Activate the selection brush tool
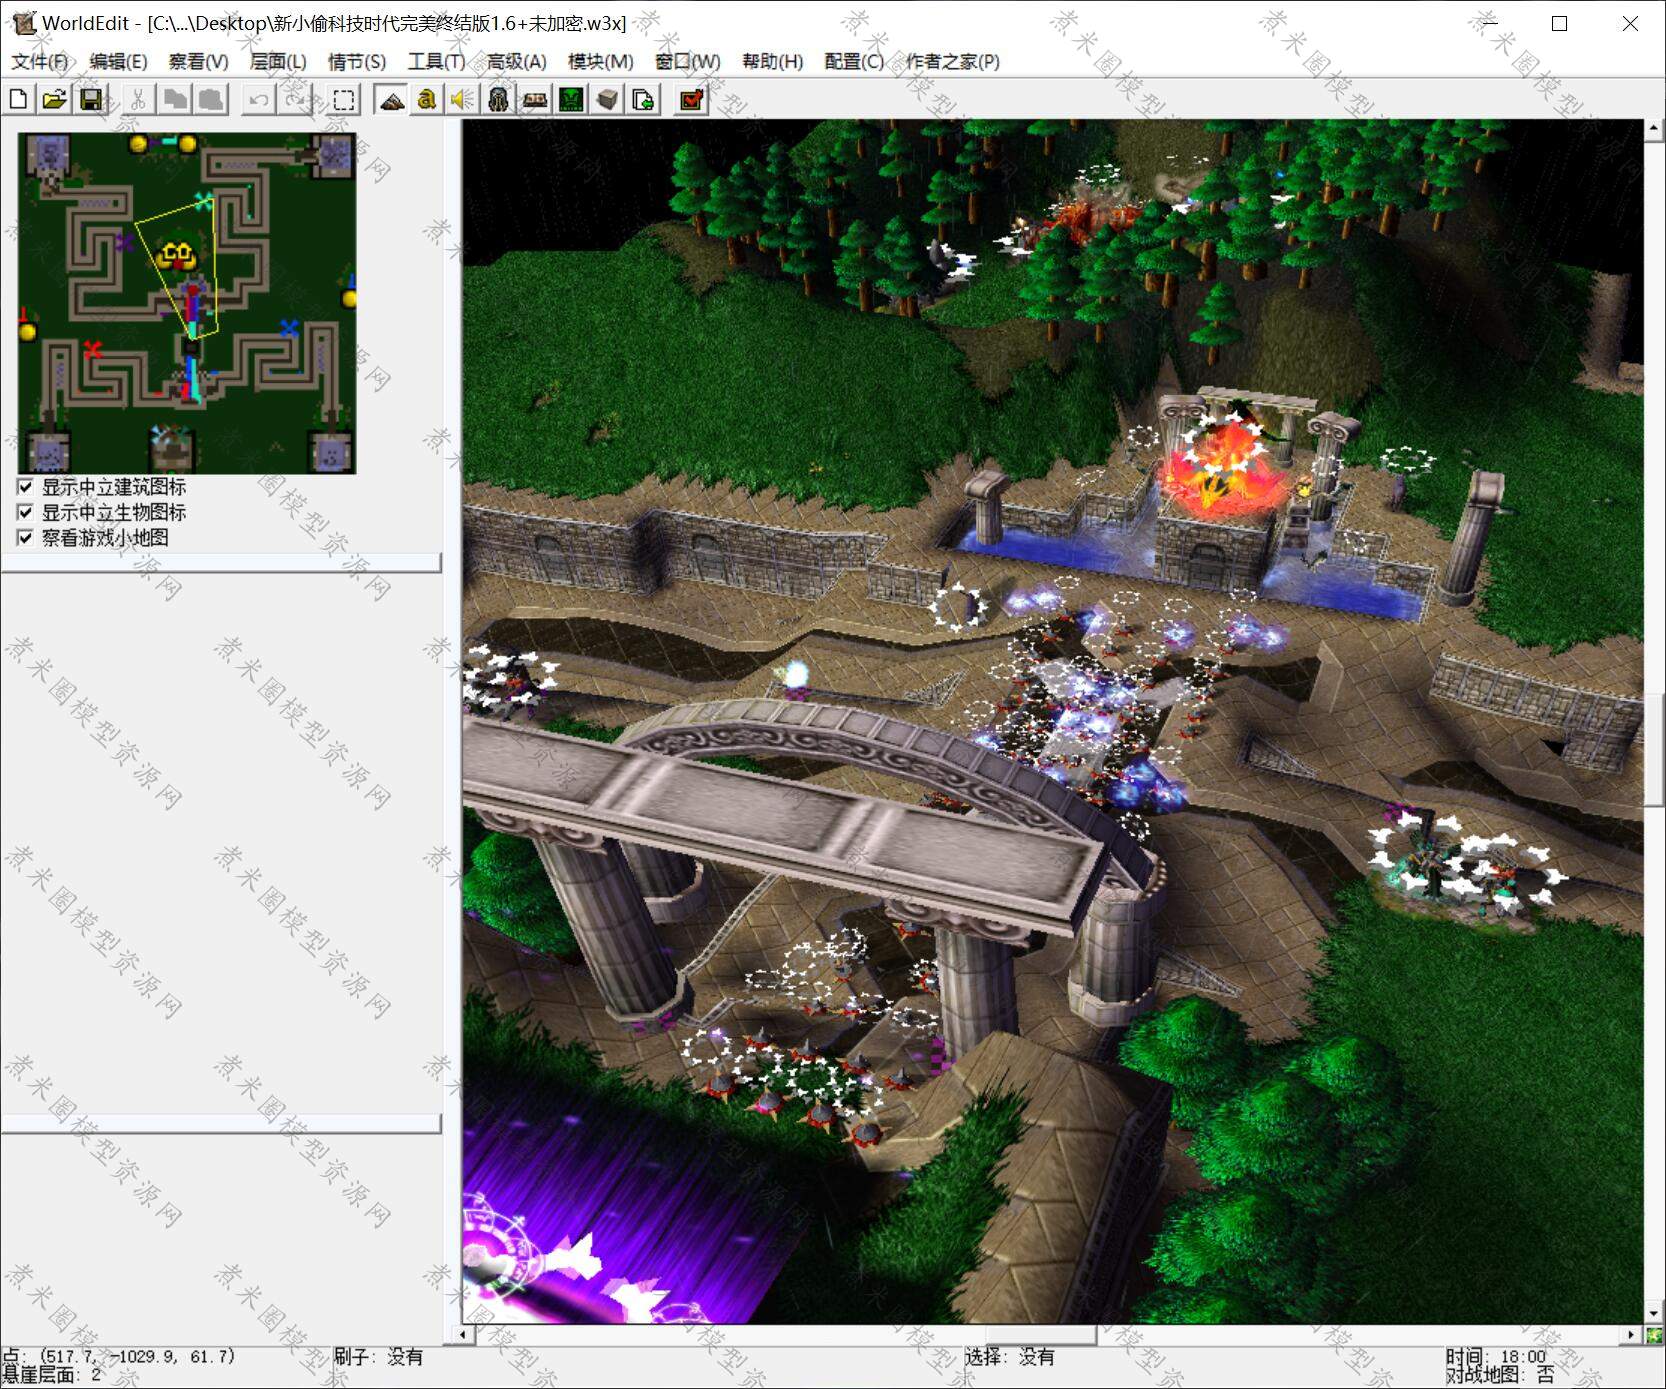This screenshot has width=1666, height=1389. click(x=343, y=99)
